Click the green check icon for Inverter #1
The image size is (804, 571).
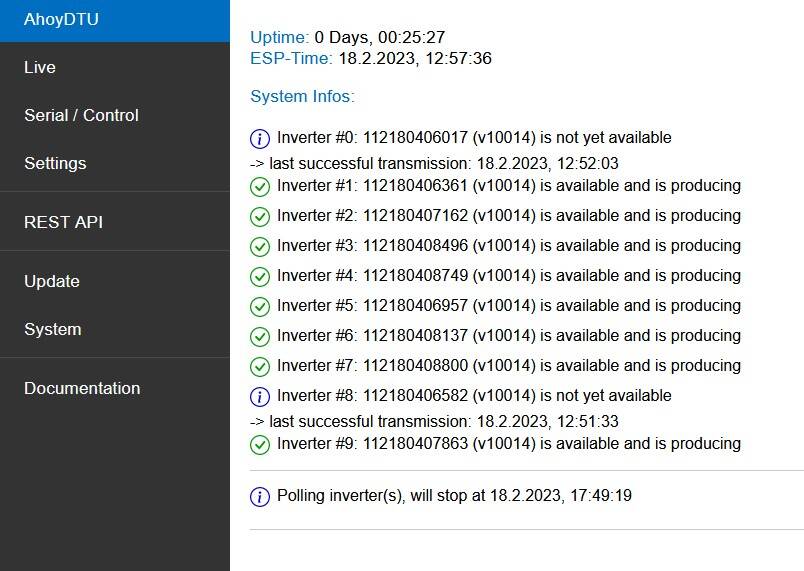(260, 187)
